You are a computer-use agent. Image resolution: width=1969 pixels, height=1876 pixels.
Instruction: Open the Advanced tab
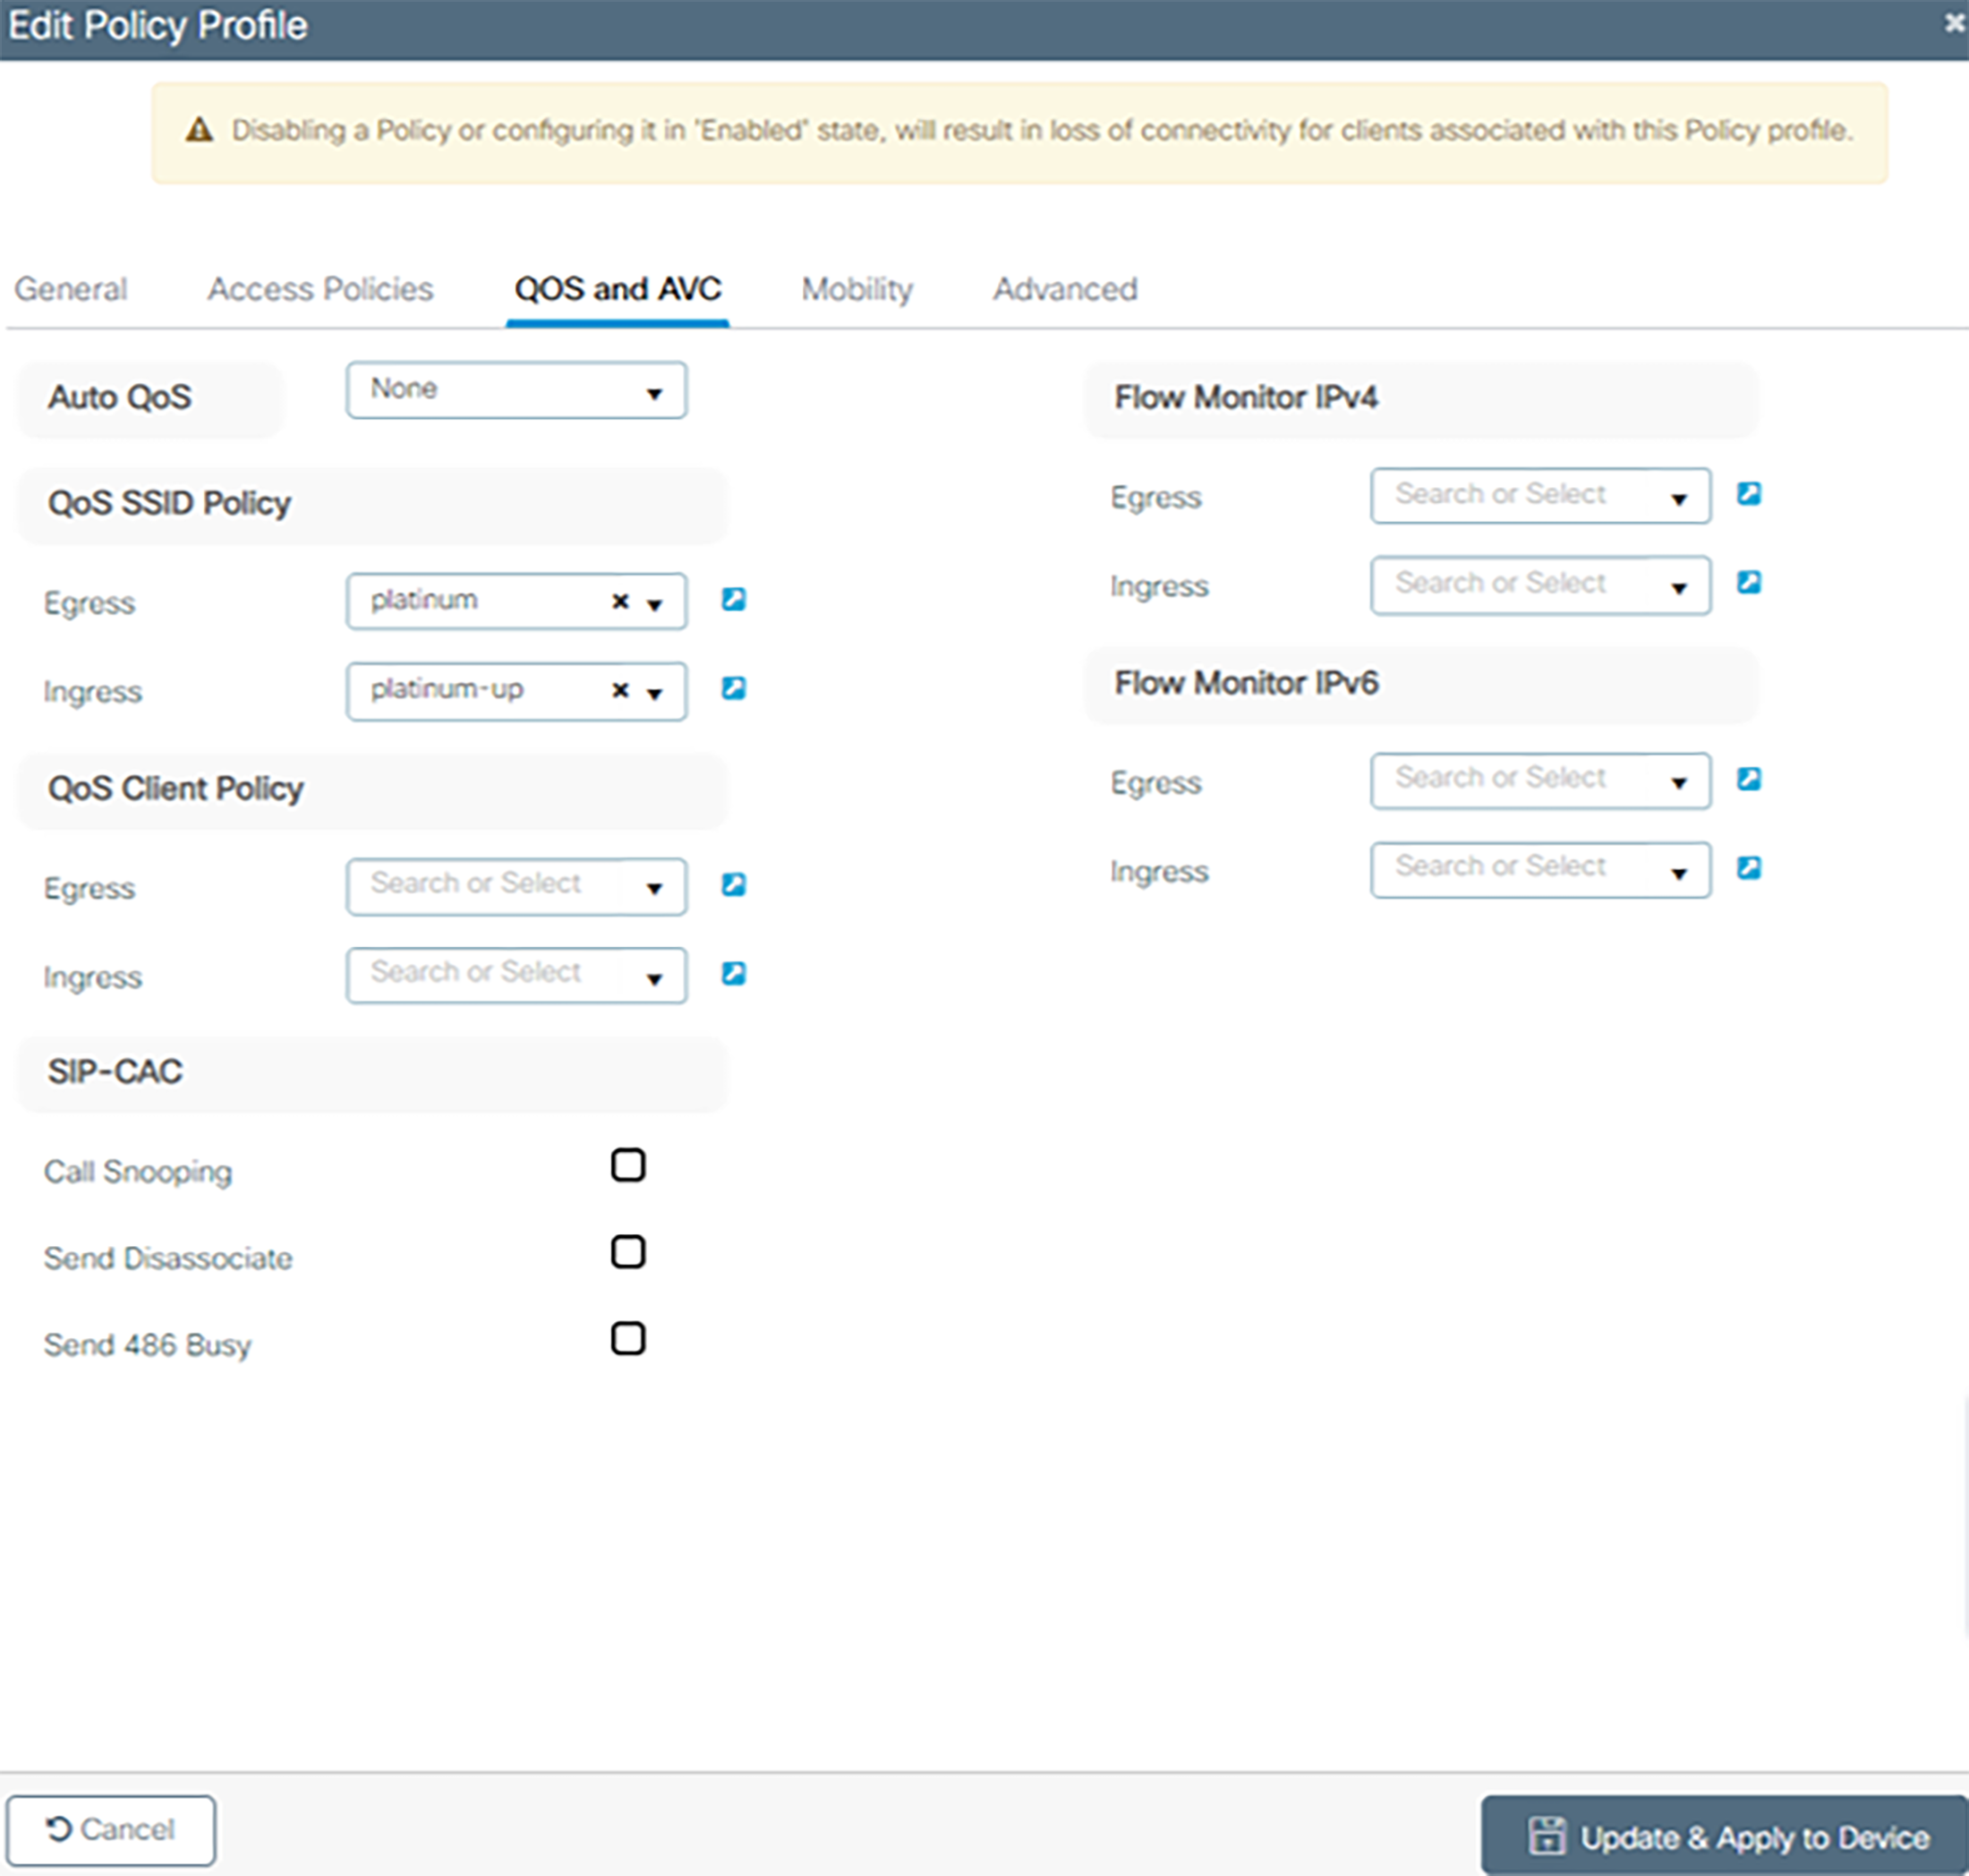pos(1064,289)
